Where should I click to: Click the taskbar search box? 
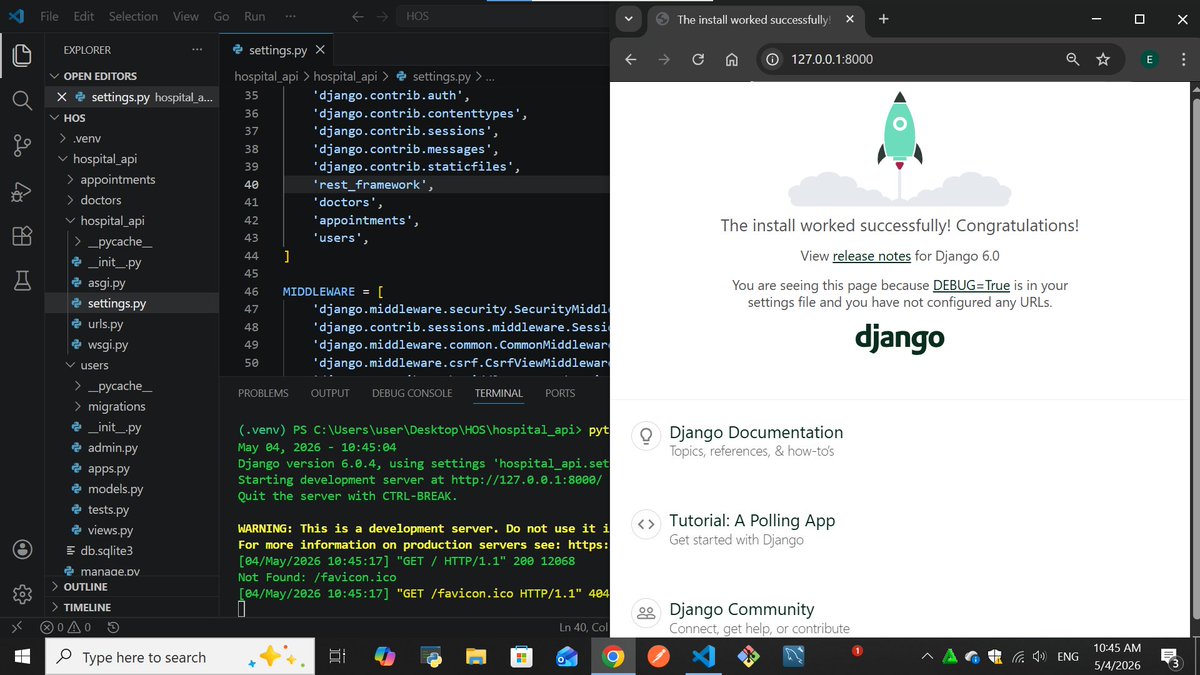182,657
